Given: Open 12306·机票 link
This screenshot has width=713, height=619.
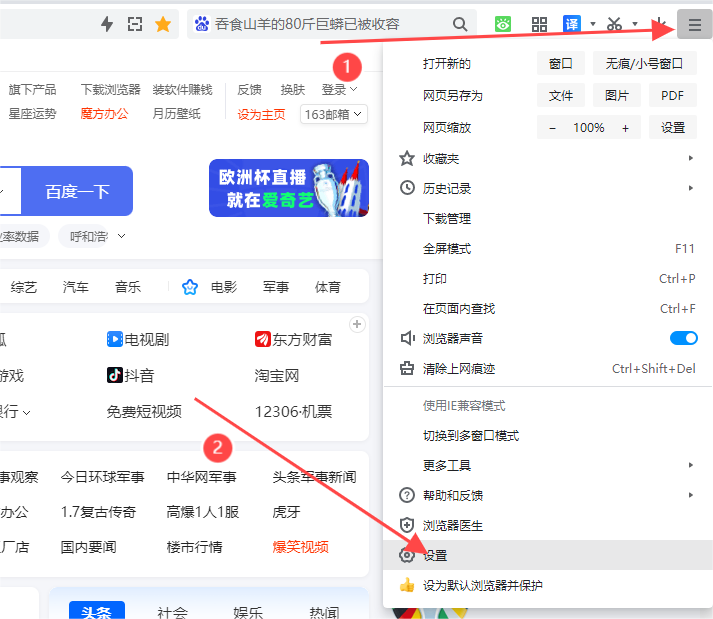Looking at the screenshot, I should point(293,412).
